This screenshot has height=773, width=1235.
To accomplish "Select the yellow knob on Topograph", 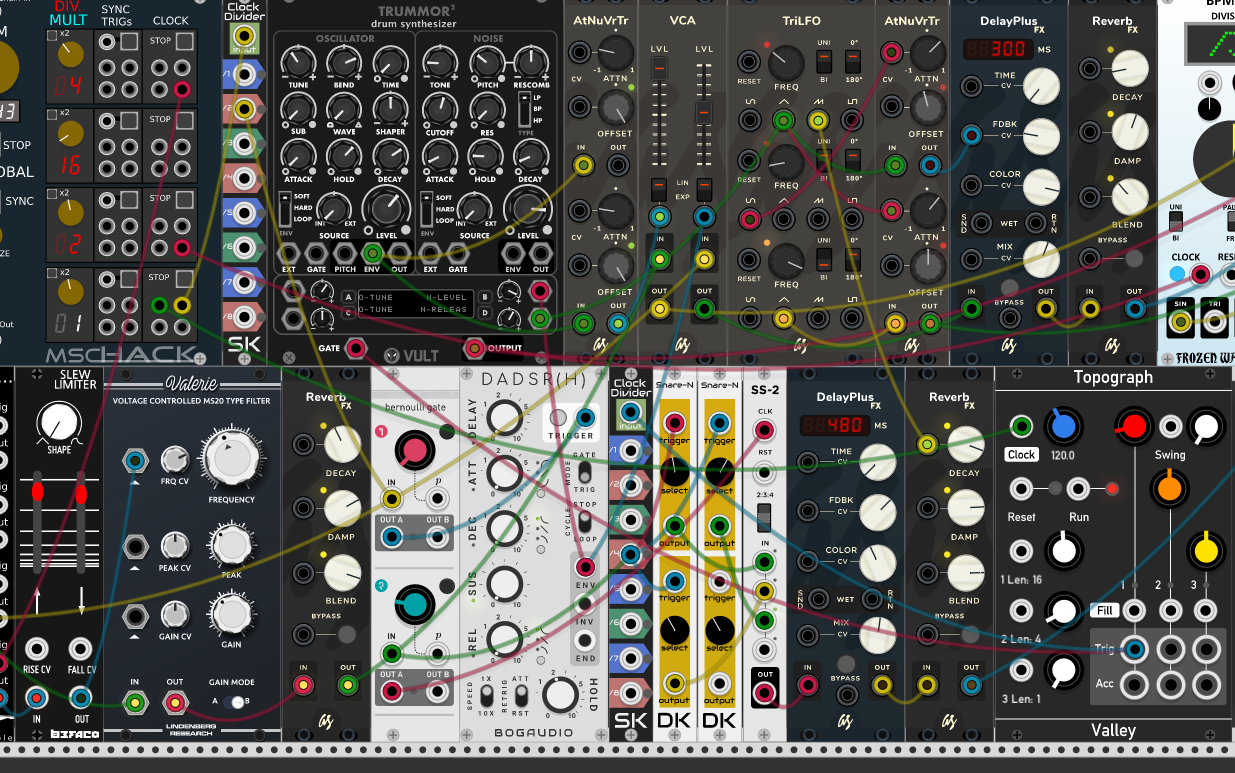I will coord(1207,551).
